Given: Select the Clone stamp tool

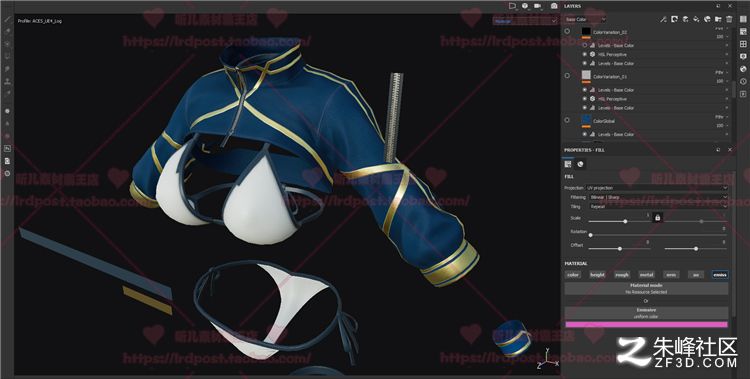Looking at the screenshot, I should pos(7,81).
